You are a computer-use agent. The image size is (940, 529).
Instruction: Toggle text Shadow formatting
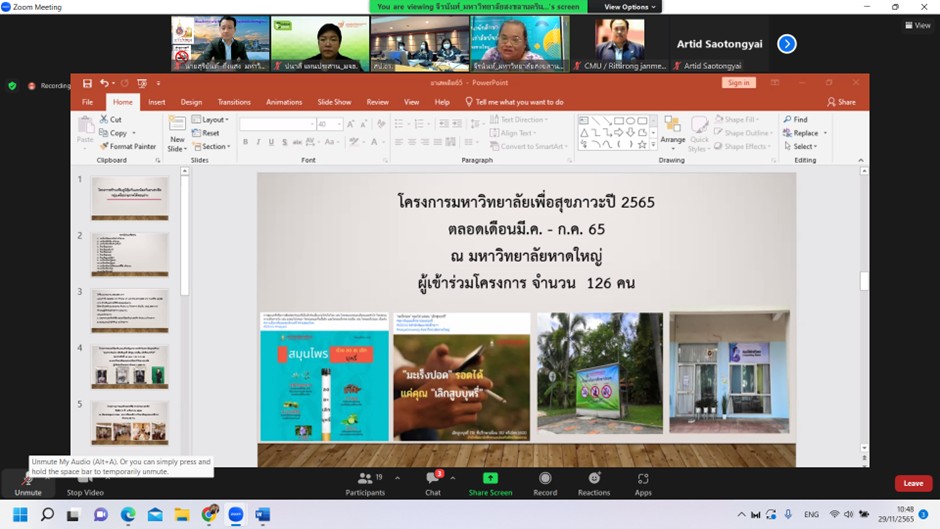pos(284,142)
